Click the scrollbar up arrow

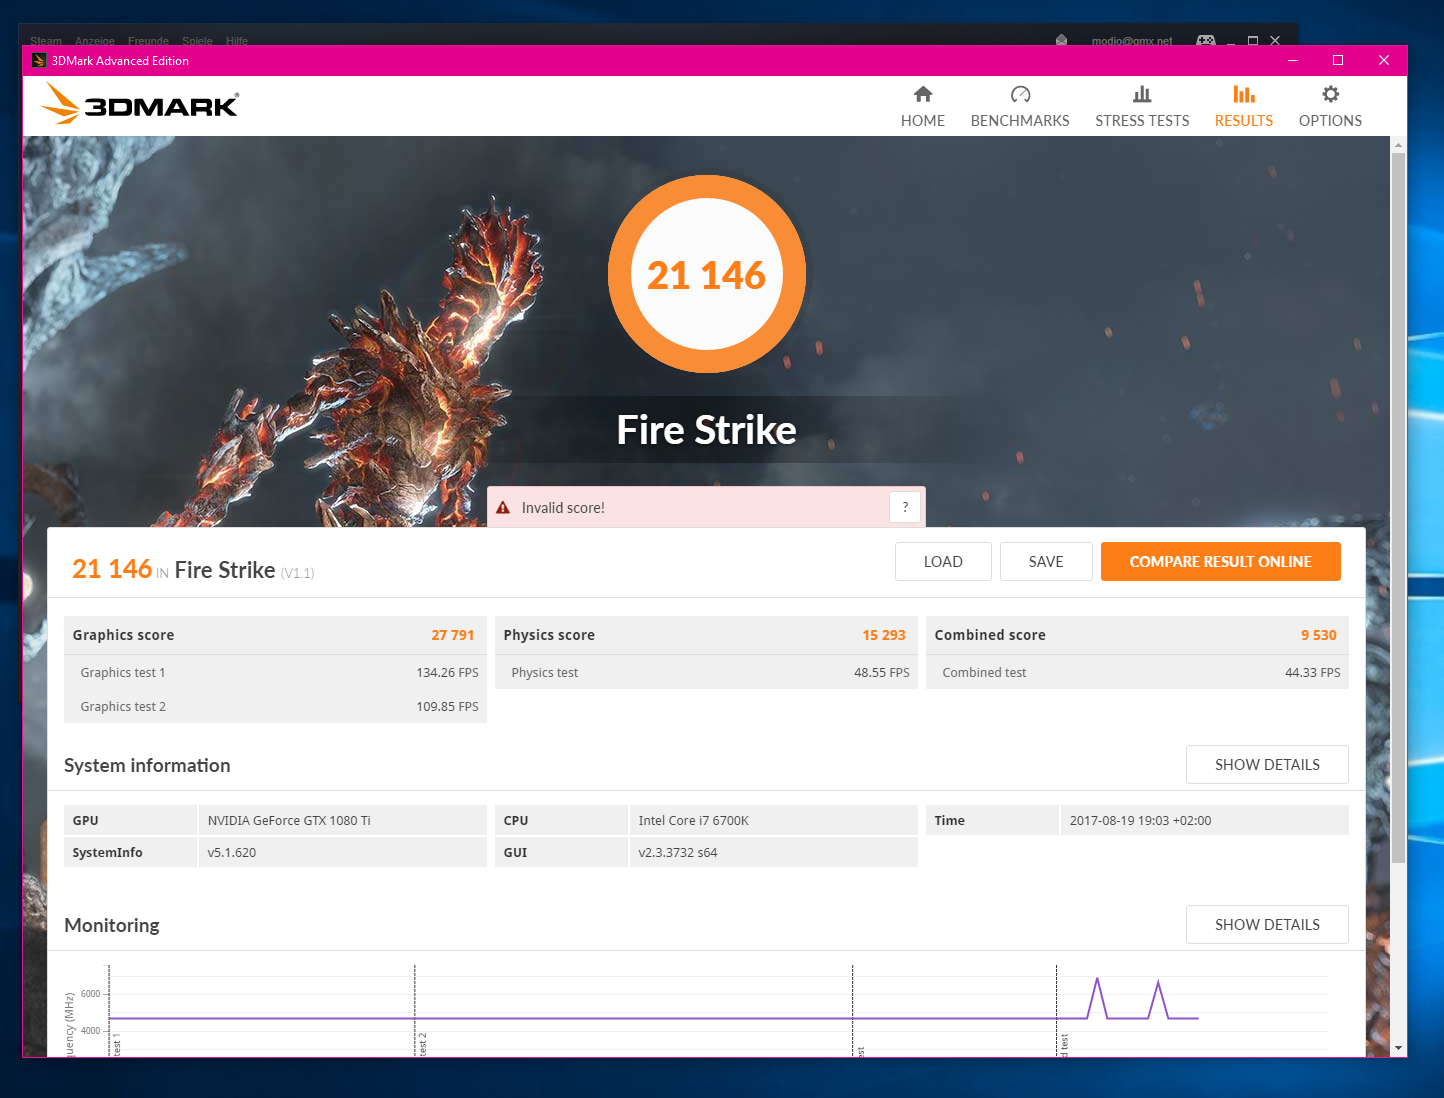tap(1398, 145)
